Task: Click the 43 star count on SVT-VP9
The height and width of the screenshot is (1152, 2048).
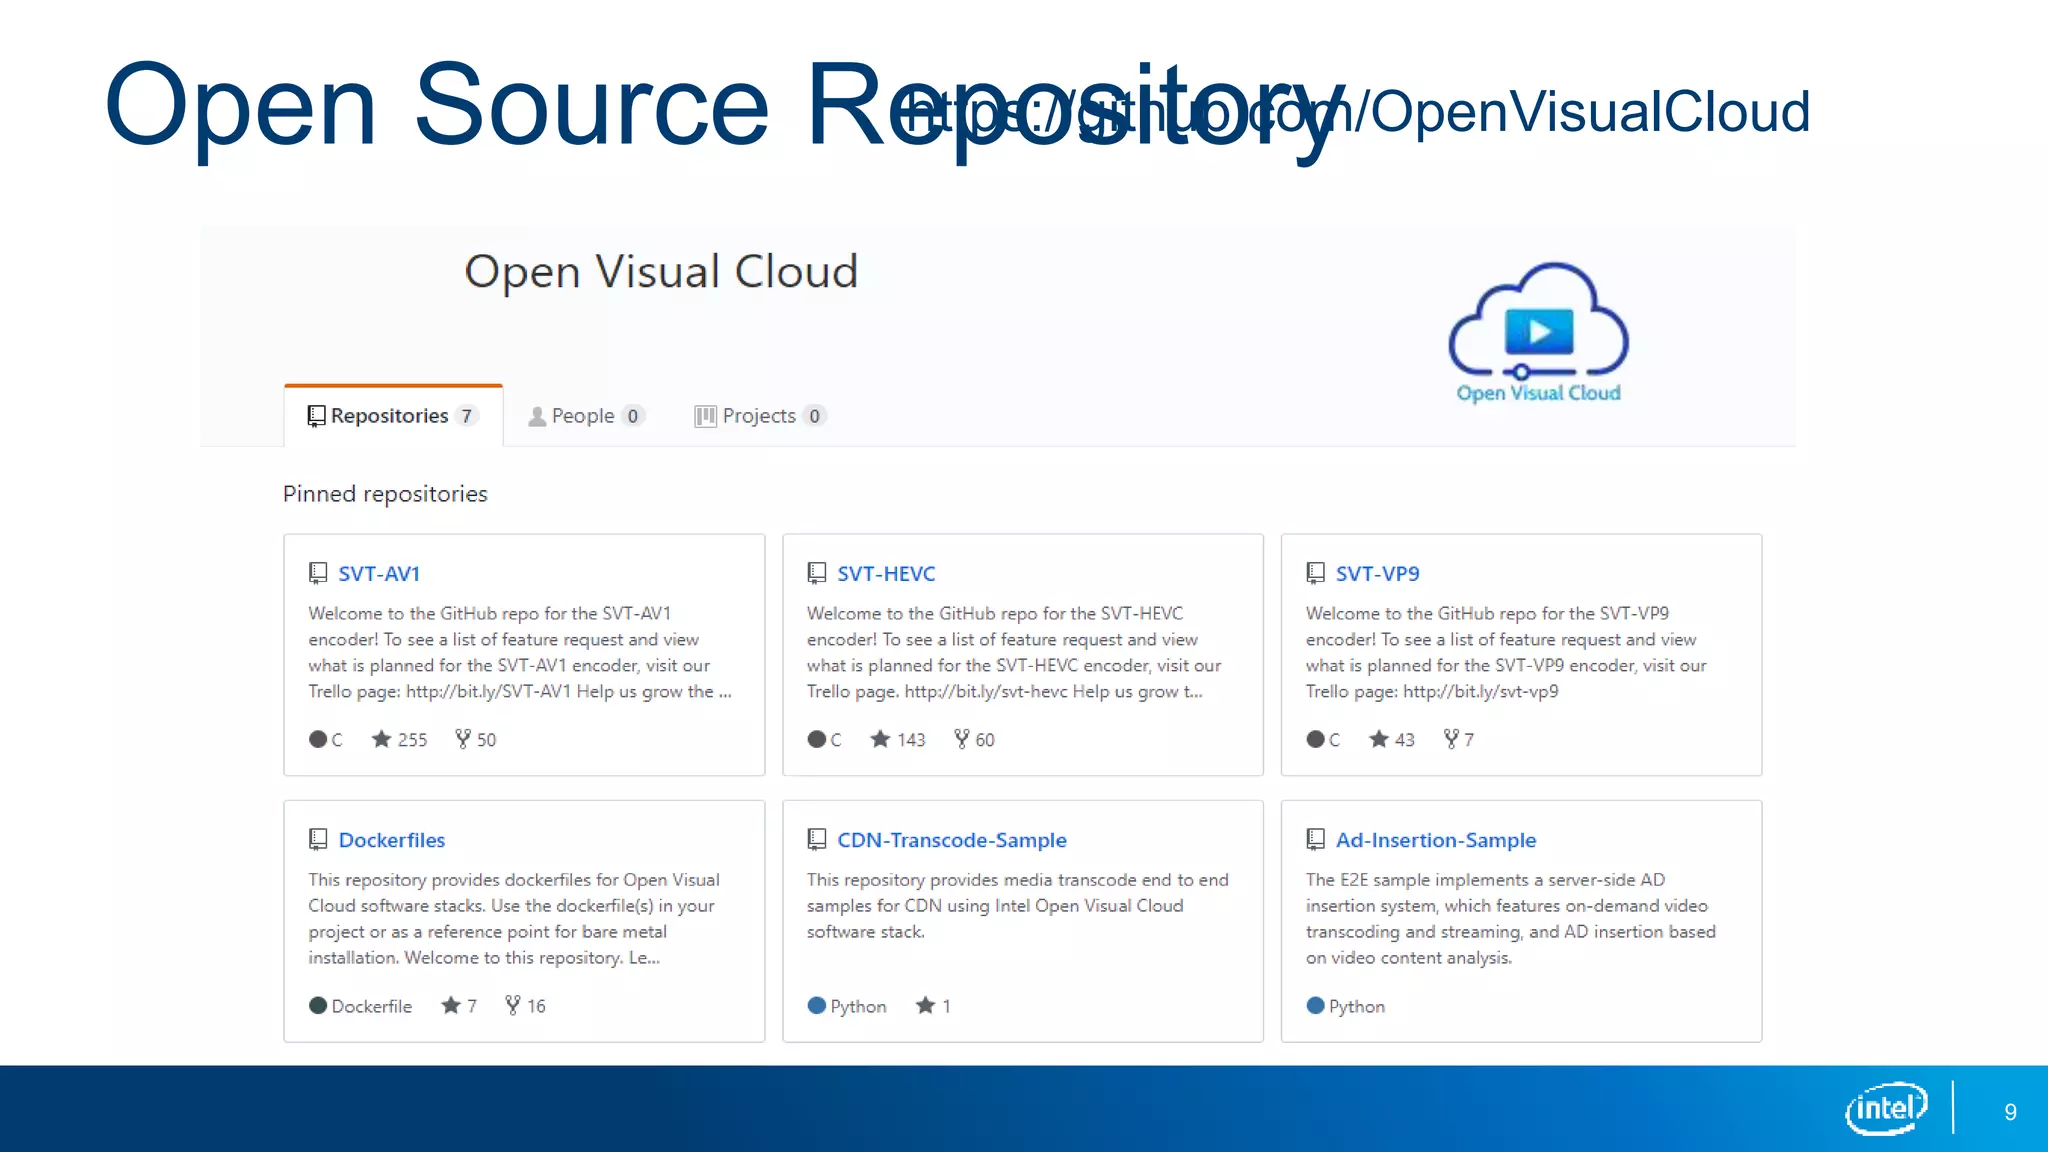Action: (x=1405, y=740)
